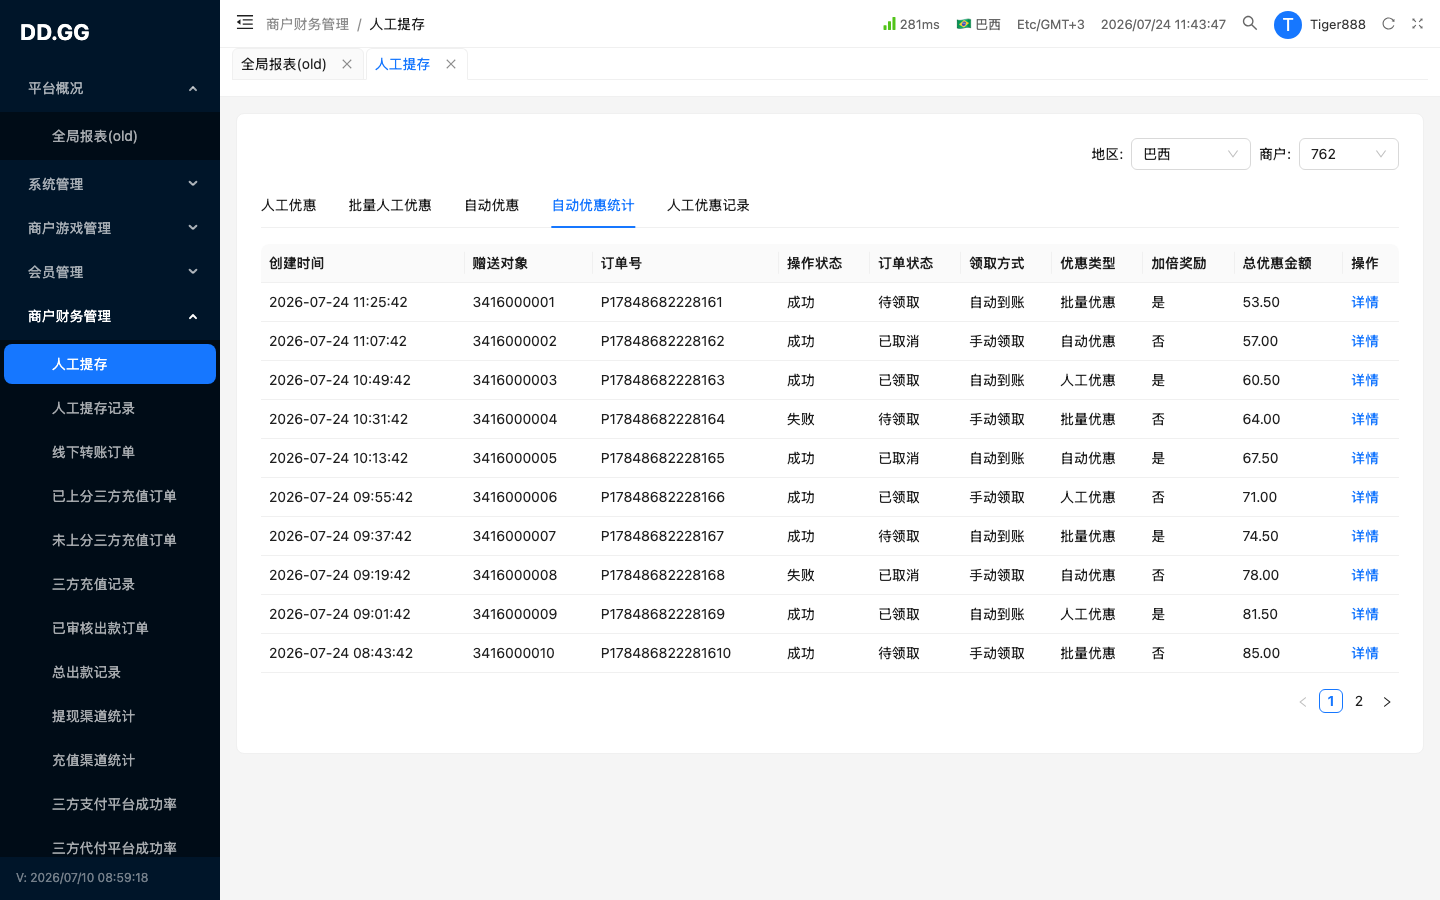Click the DD.GG logo
1440x900 pixels.
55,32
